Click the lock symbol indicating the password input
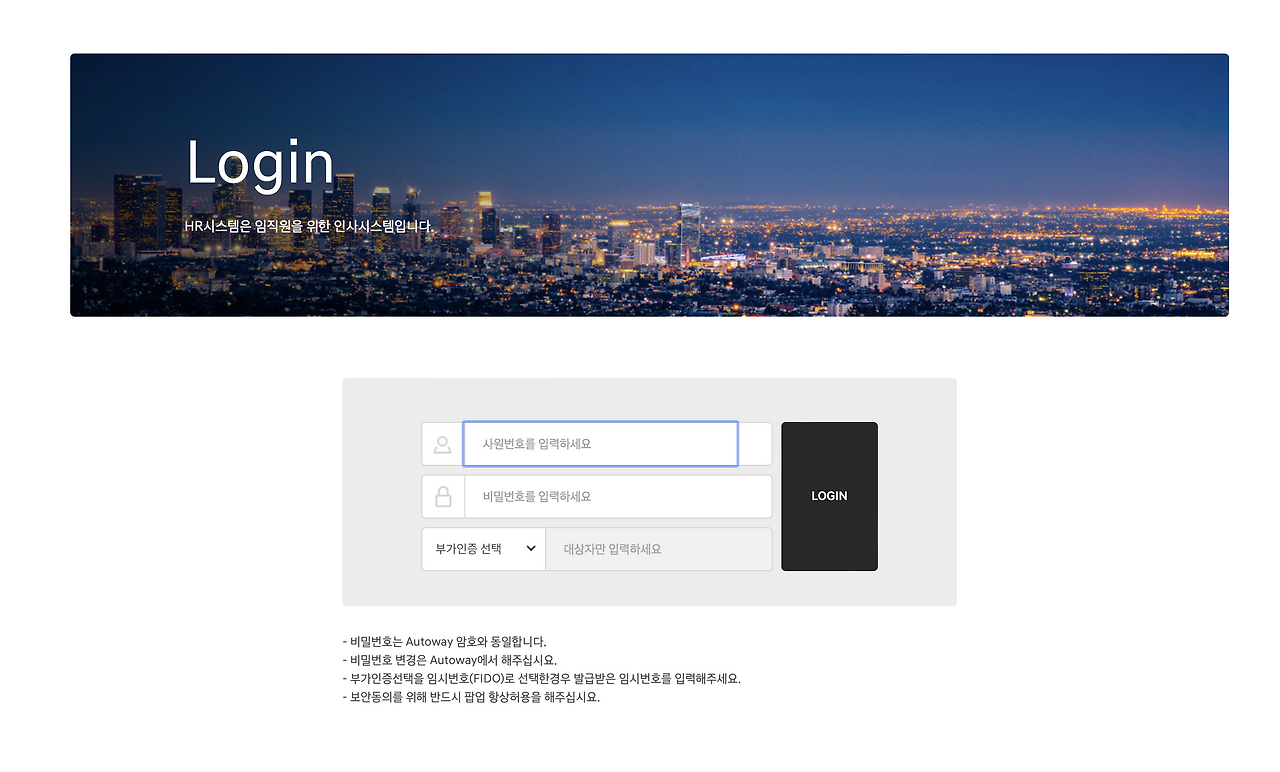 pos(442,496)
